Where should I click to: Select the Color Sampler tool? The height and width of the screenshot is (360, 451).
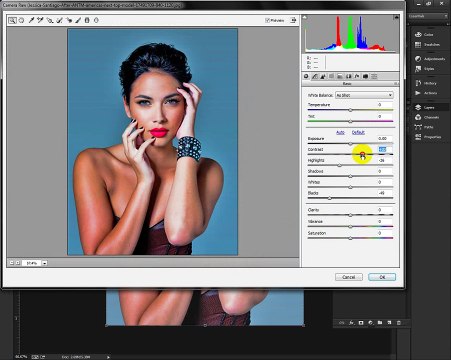40,20
